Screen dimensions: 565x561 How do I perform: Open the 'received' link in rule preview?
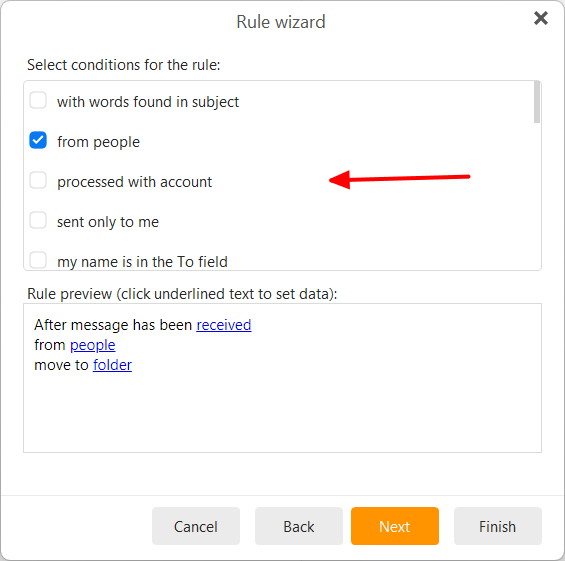tap(223, 325)
